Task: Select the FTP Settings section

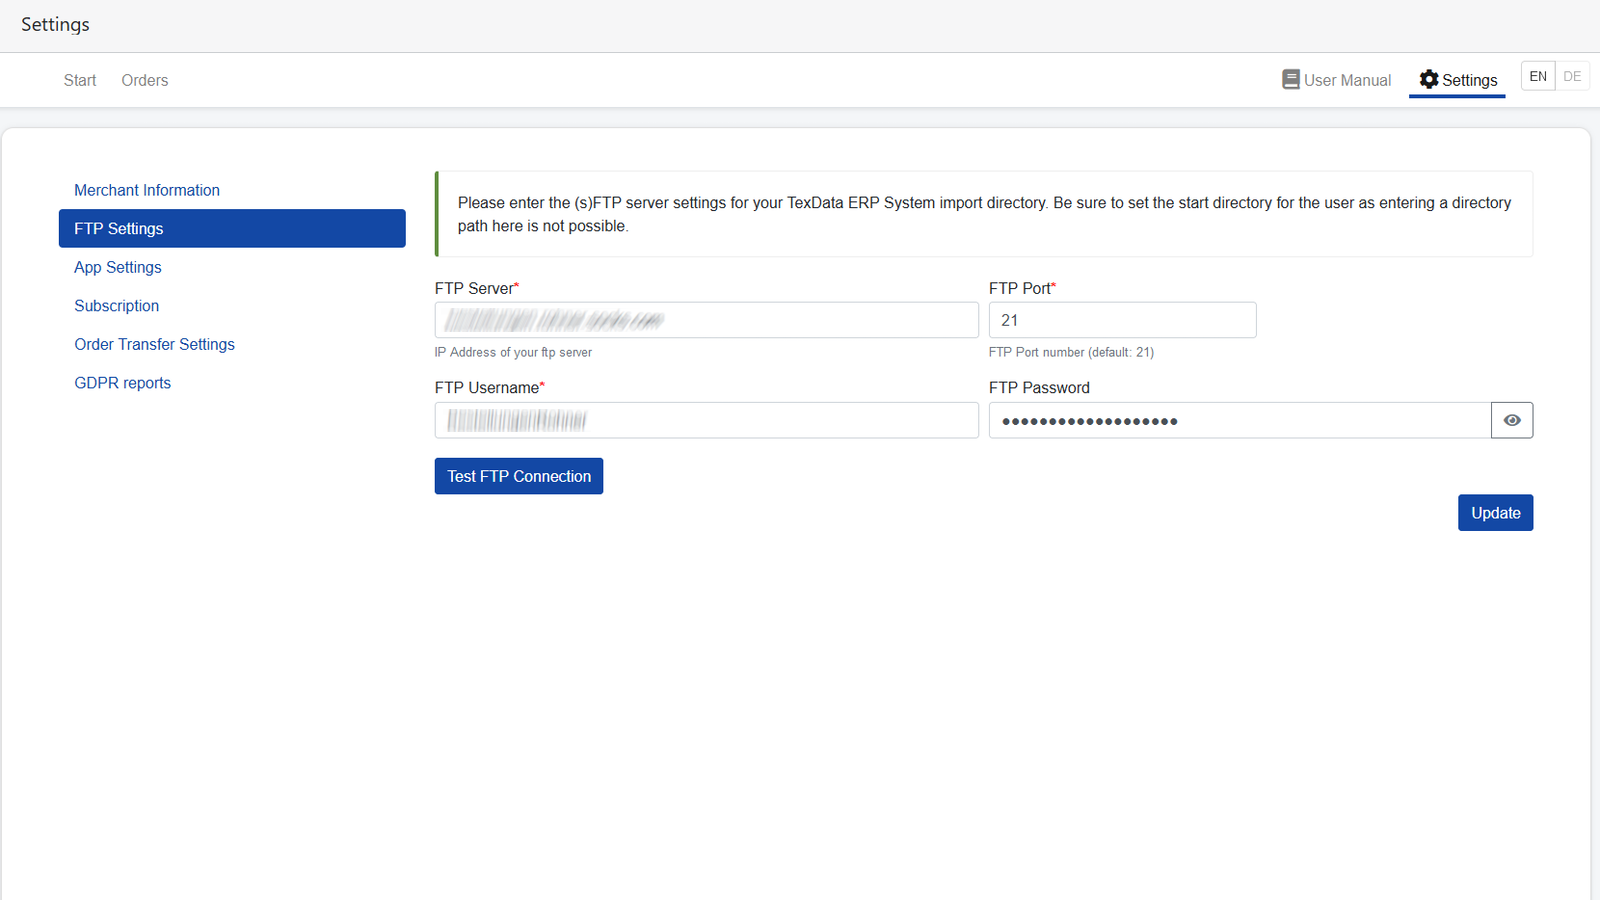Action: 118,228
